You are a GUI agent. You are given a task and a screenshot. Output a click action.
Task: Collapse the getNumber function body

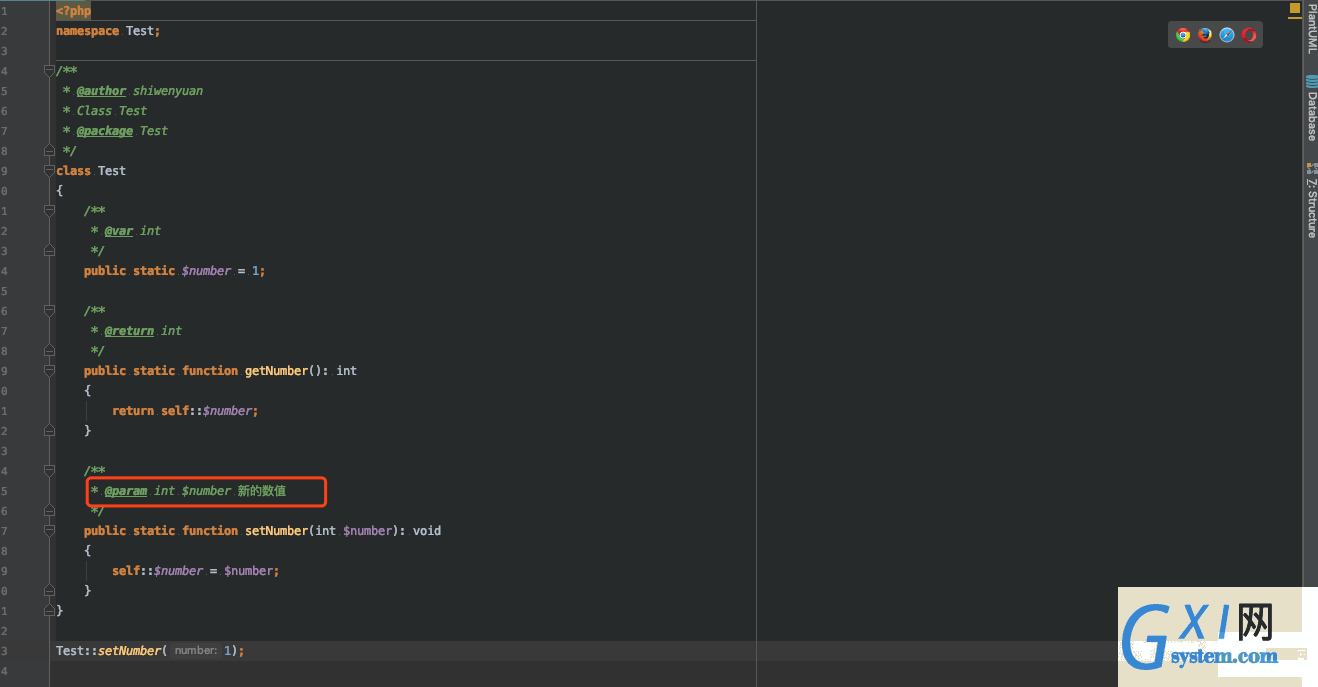(49, 371)
